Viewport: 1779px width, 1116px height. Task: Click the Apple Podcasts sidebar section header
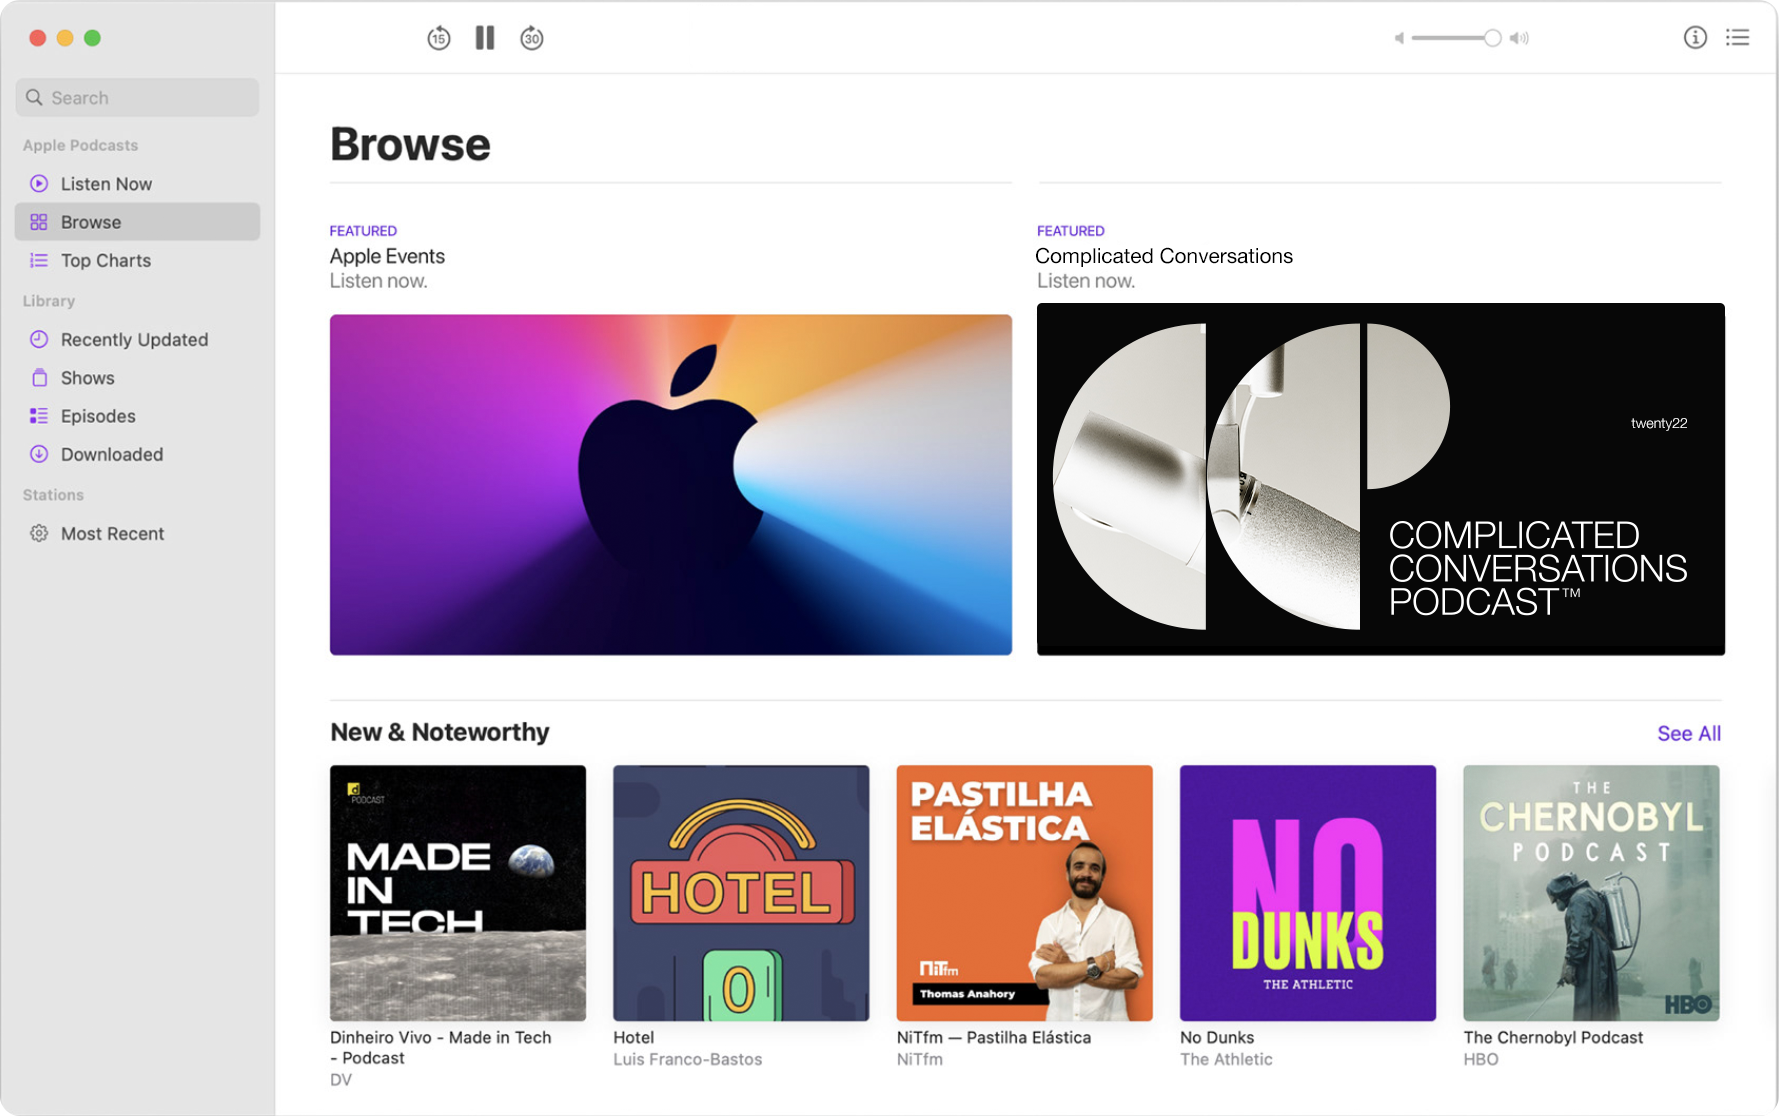[80, 145]
